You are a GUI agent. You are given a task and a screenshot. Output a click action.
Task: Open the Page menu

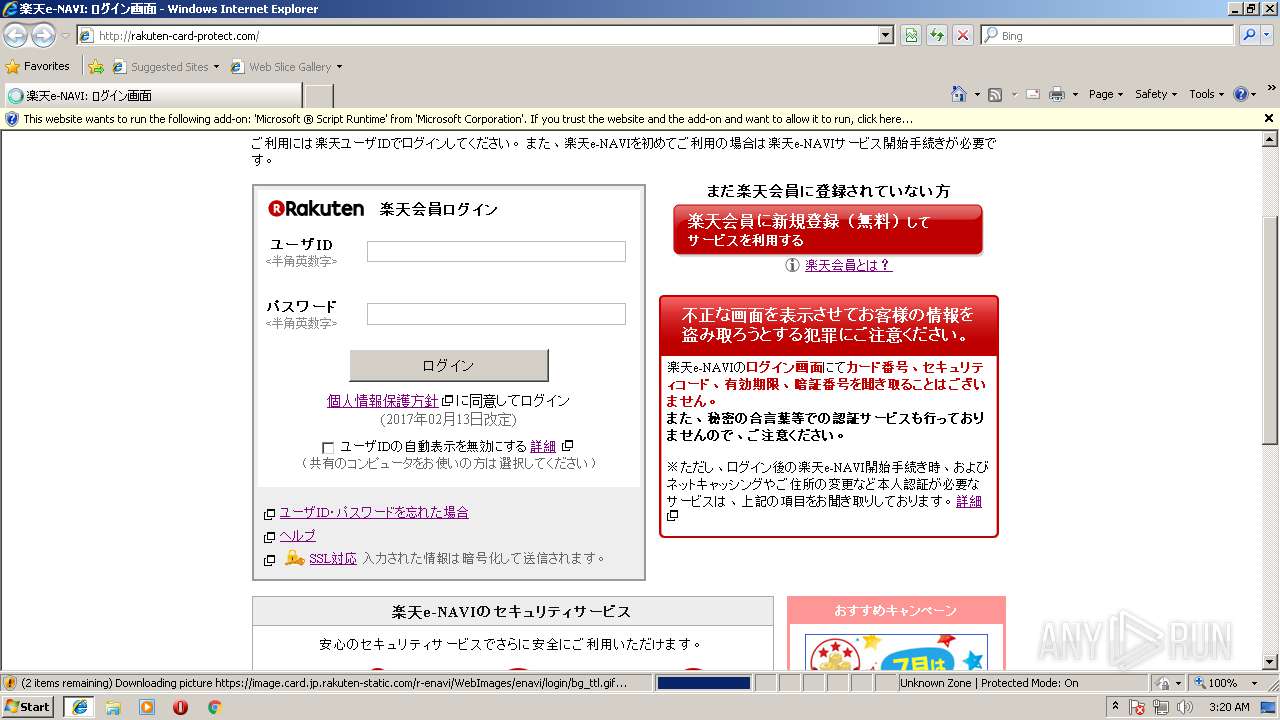(x=1106, y=94)
